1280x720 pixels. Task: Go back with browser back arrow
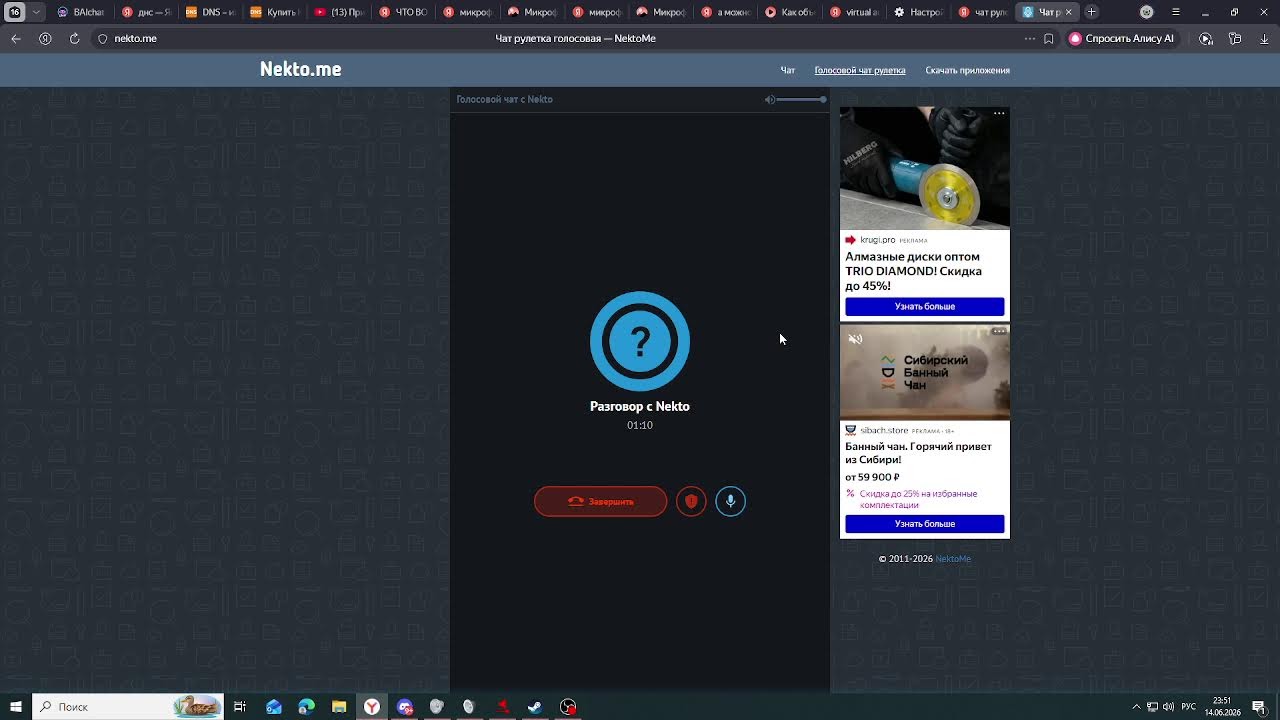[x=16, y=38]
